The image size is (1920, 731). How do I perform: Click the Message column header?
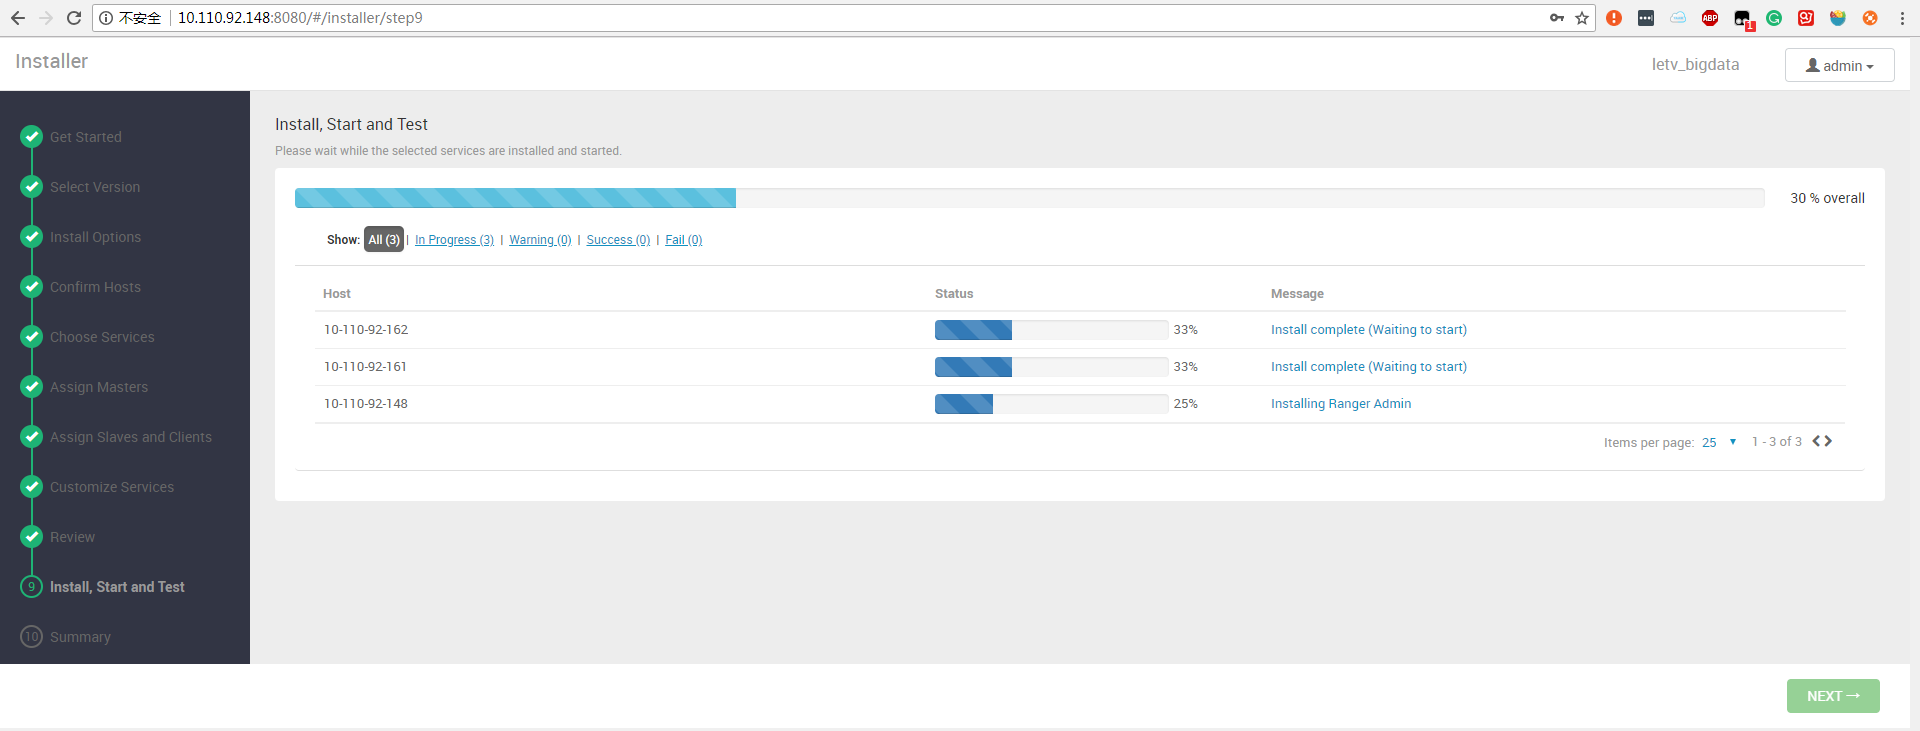1297,293
